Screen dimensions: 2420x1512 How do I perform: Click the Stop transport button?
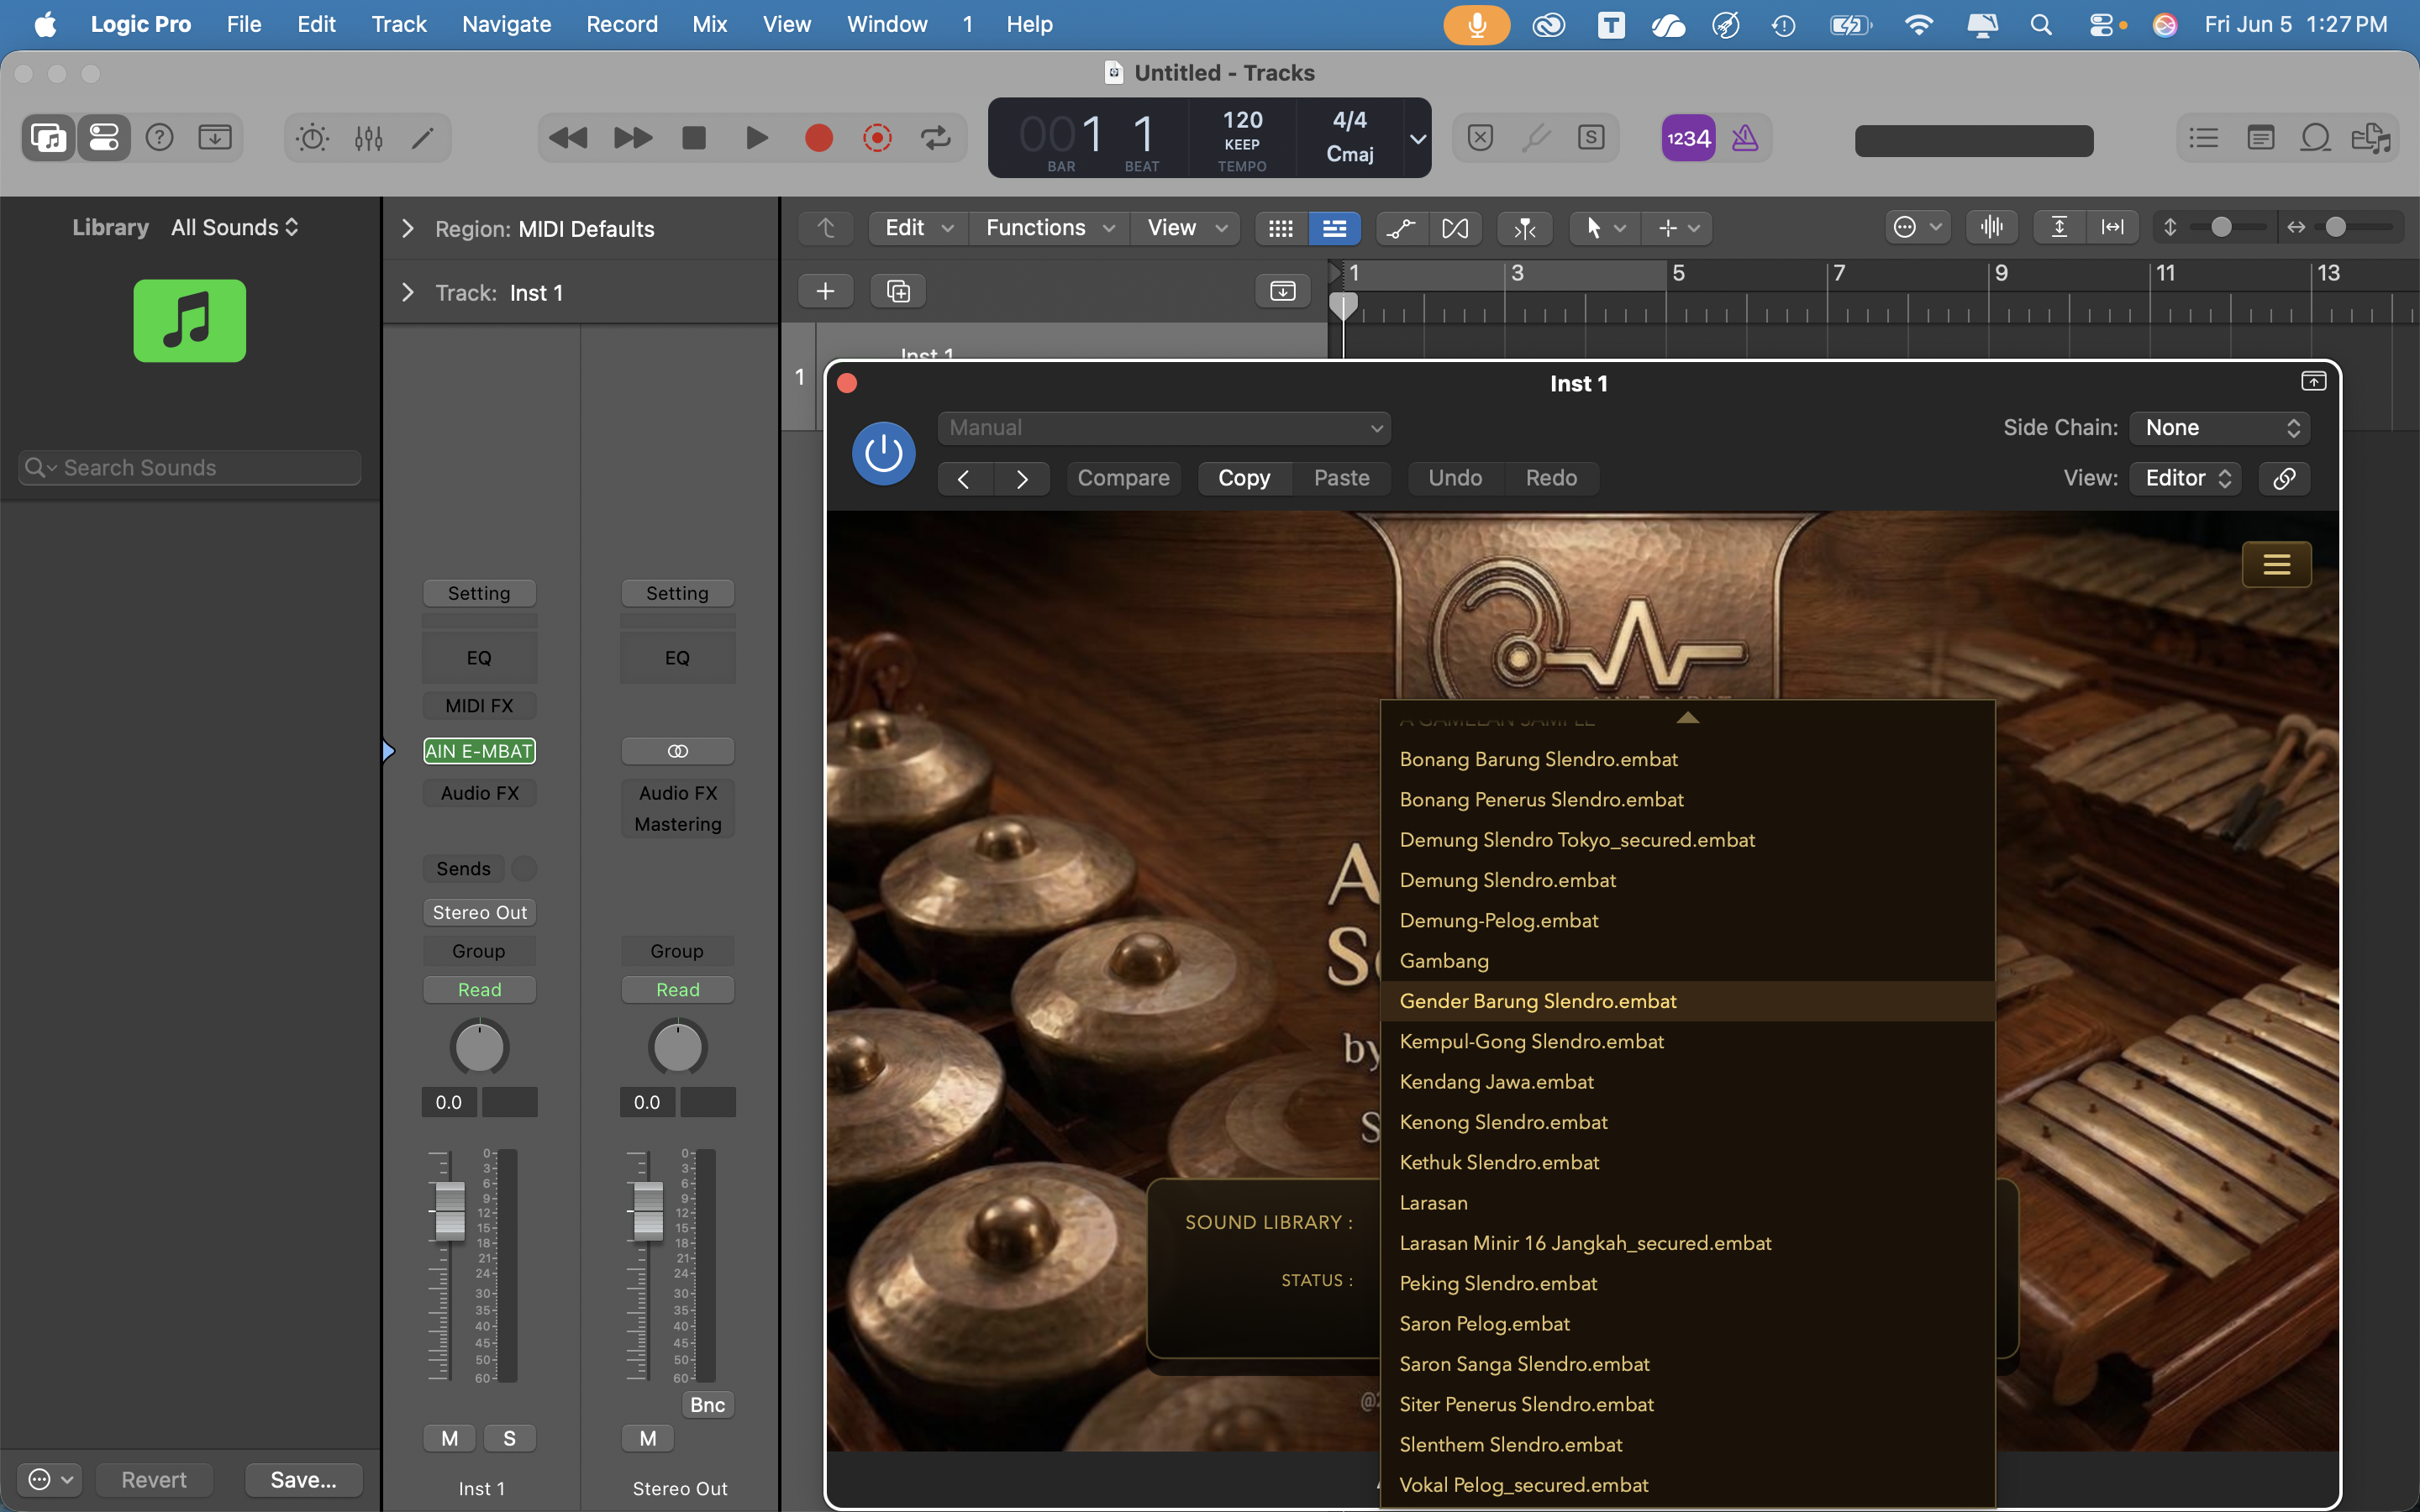(x=694, y=138)
